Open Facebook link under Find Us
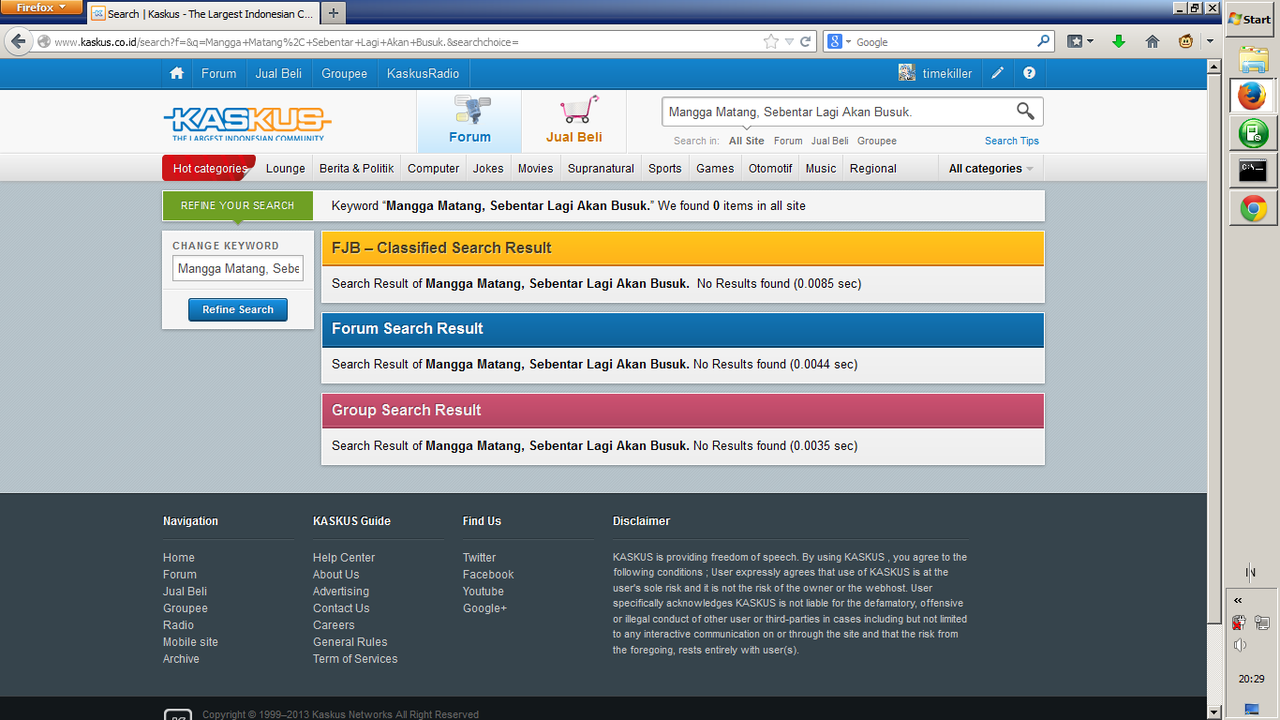Viewport: 1280px width, 720px height. click(488, 575)
